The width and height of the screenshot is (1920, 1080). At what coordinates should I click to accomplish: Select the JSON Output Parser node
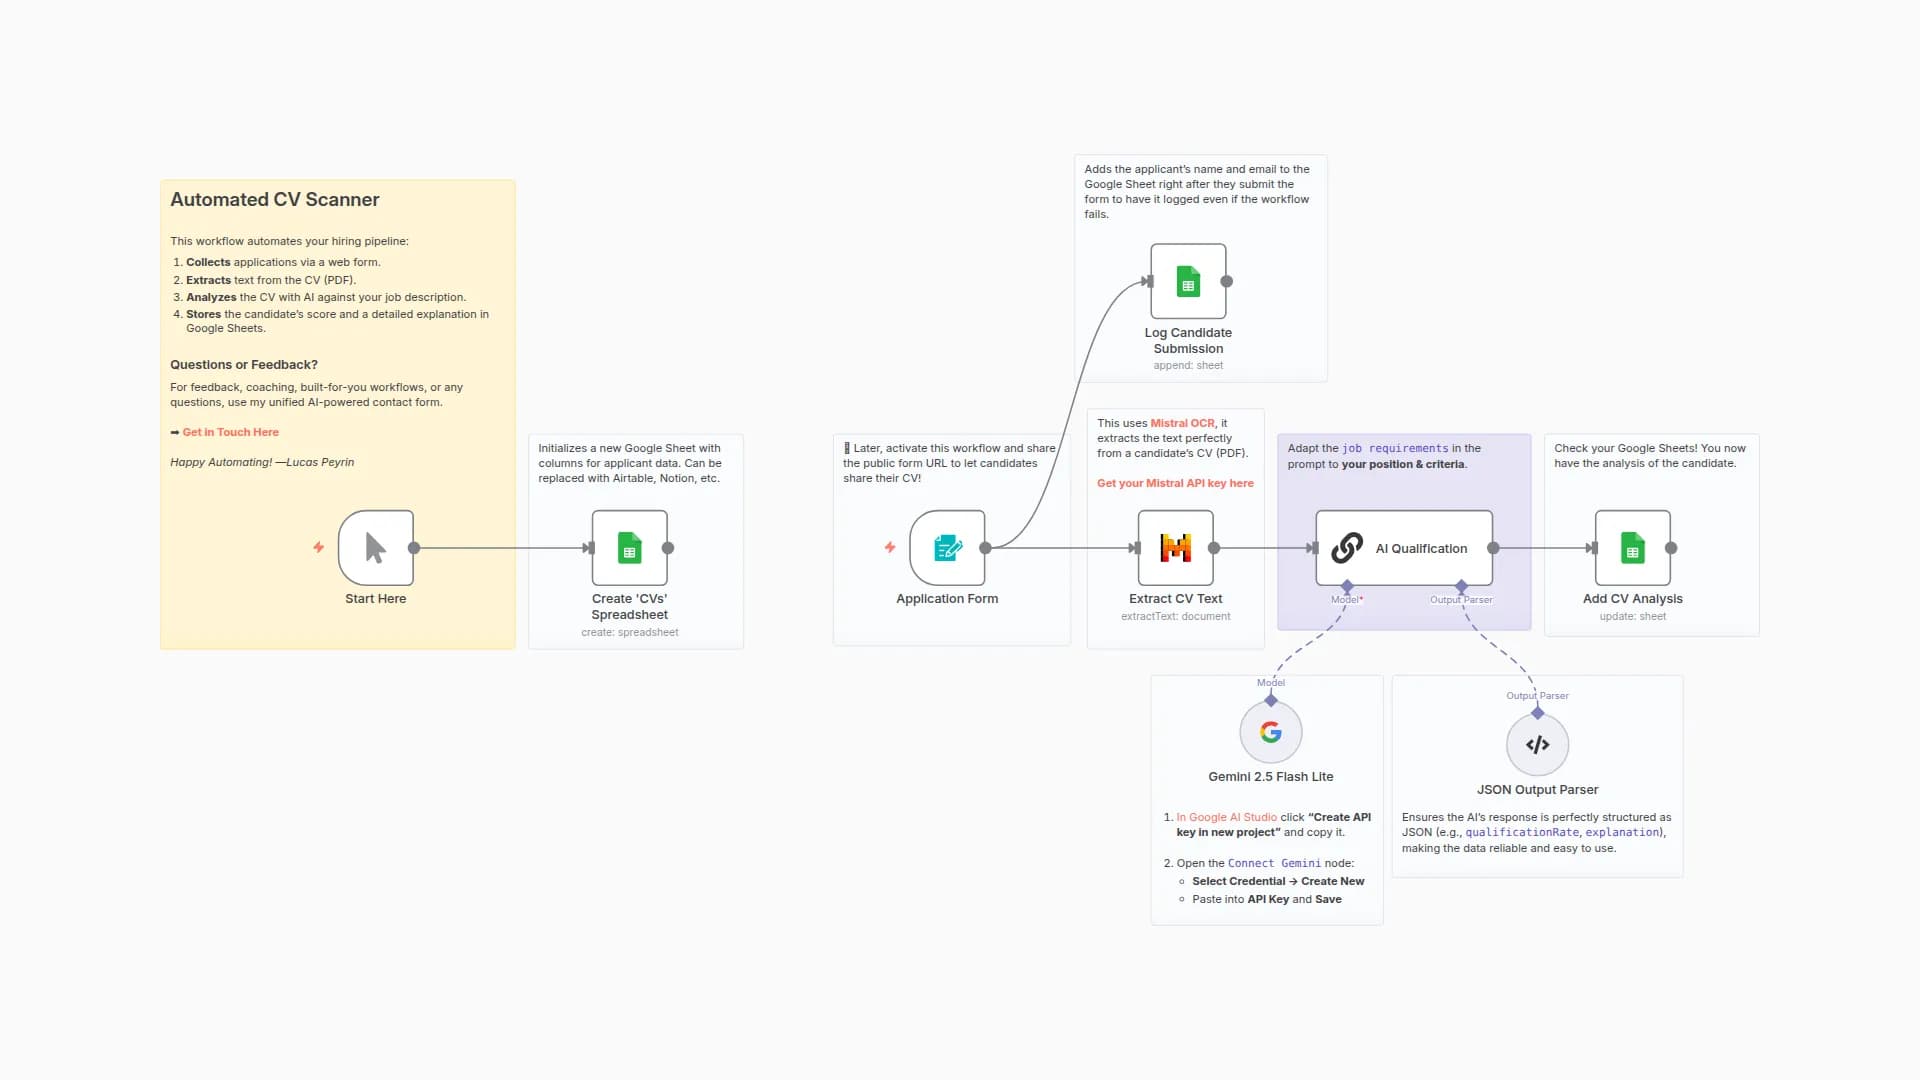(x=1537, y=745)
